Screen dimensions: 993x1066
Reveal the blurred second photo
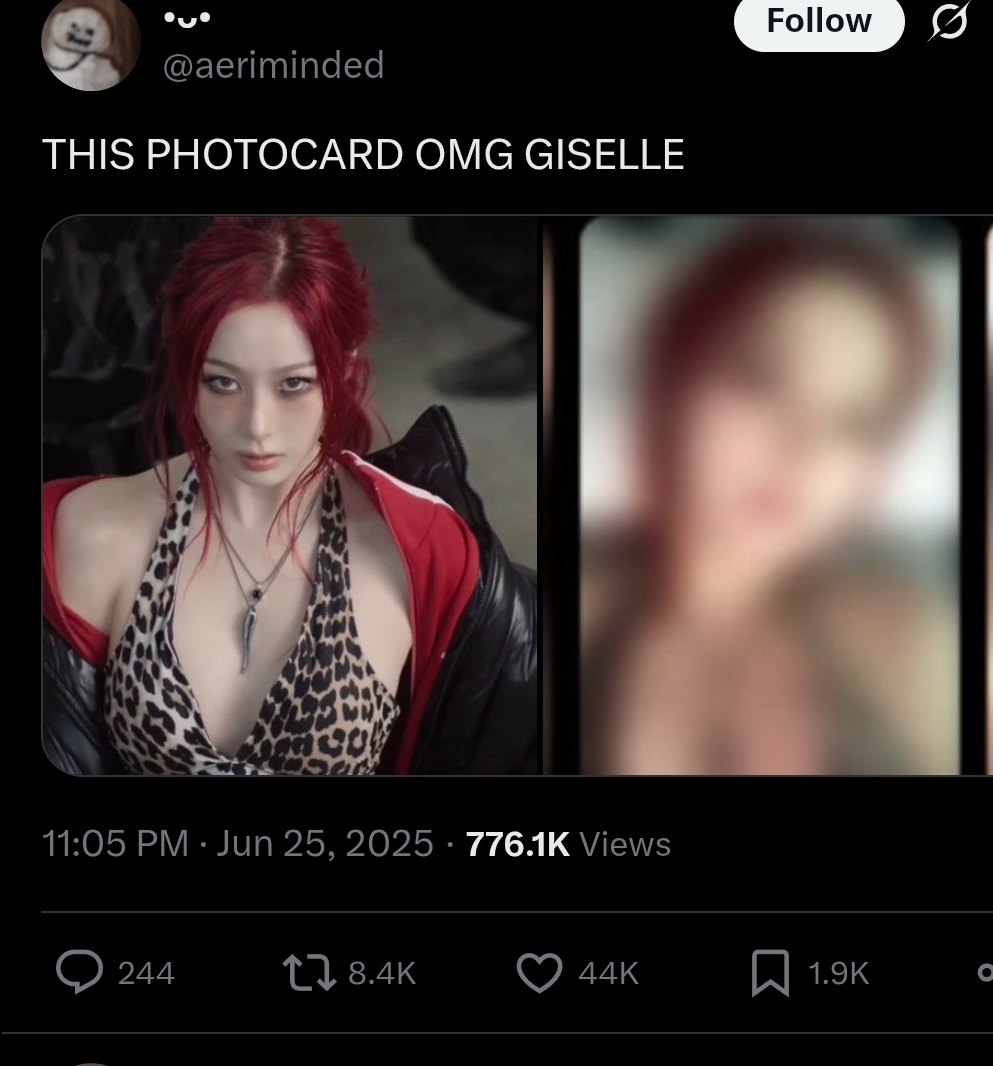tap(768, 495)
